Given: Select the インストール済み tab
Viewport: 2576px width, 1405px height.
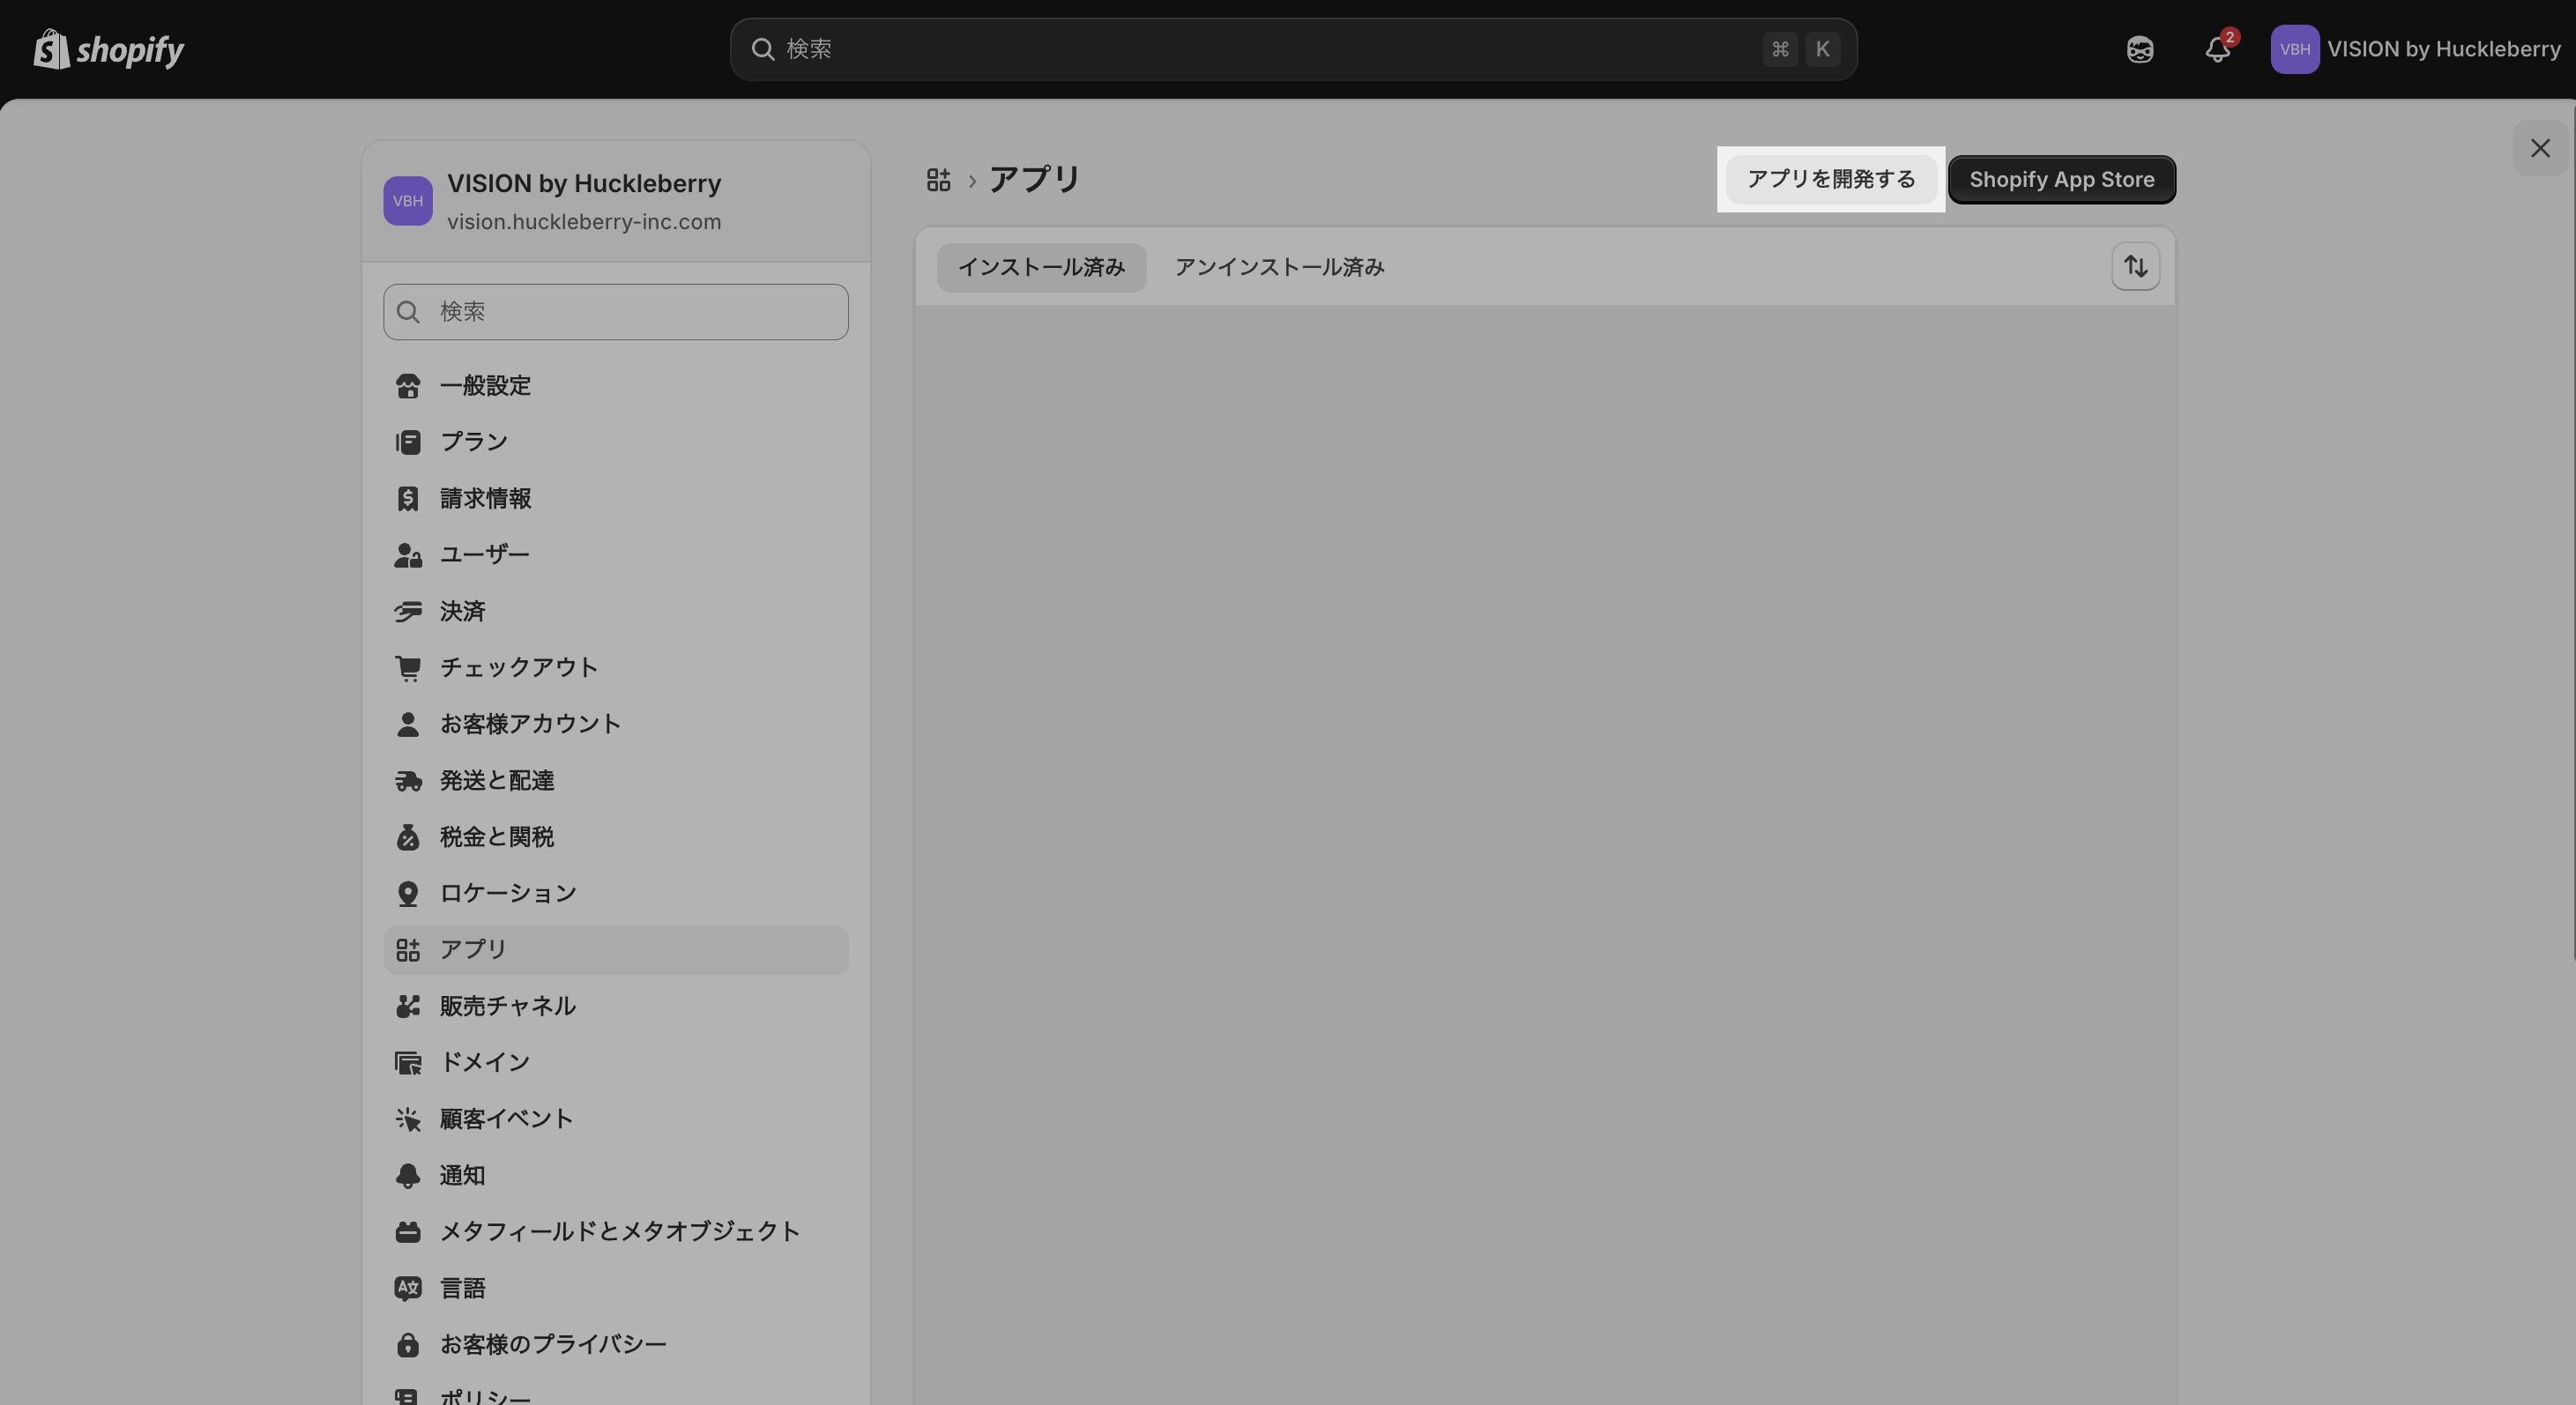Looking at the screenshot, I should point(1041,267).
